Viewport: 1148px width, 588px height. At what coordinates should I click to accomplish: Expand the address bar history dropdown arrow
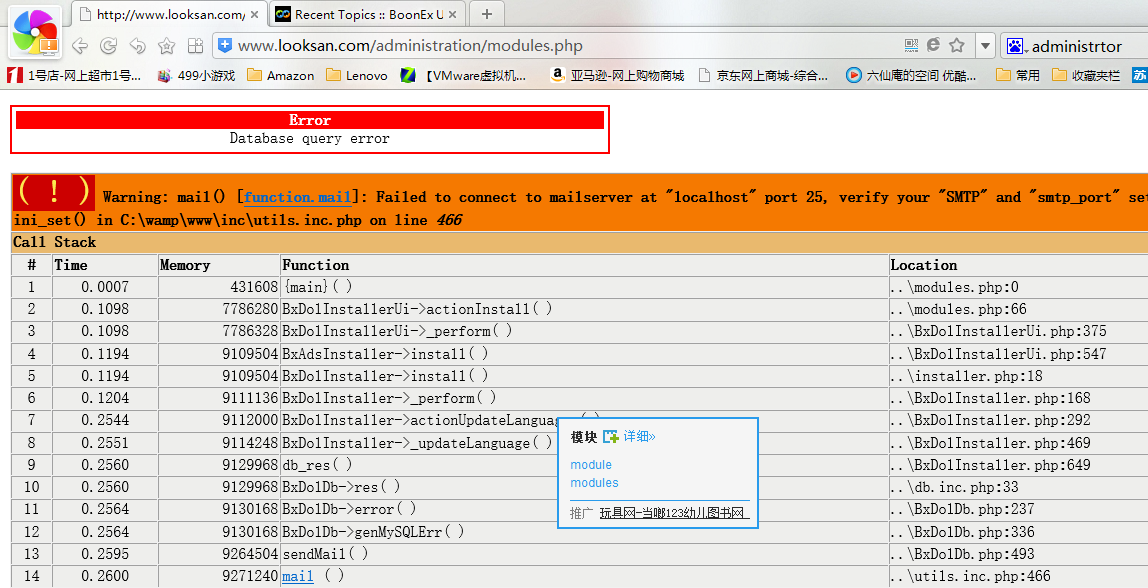(985, 46)
